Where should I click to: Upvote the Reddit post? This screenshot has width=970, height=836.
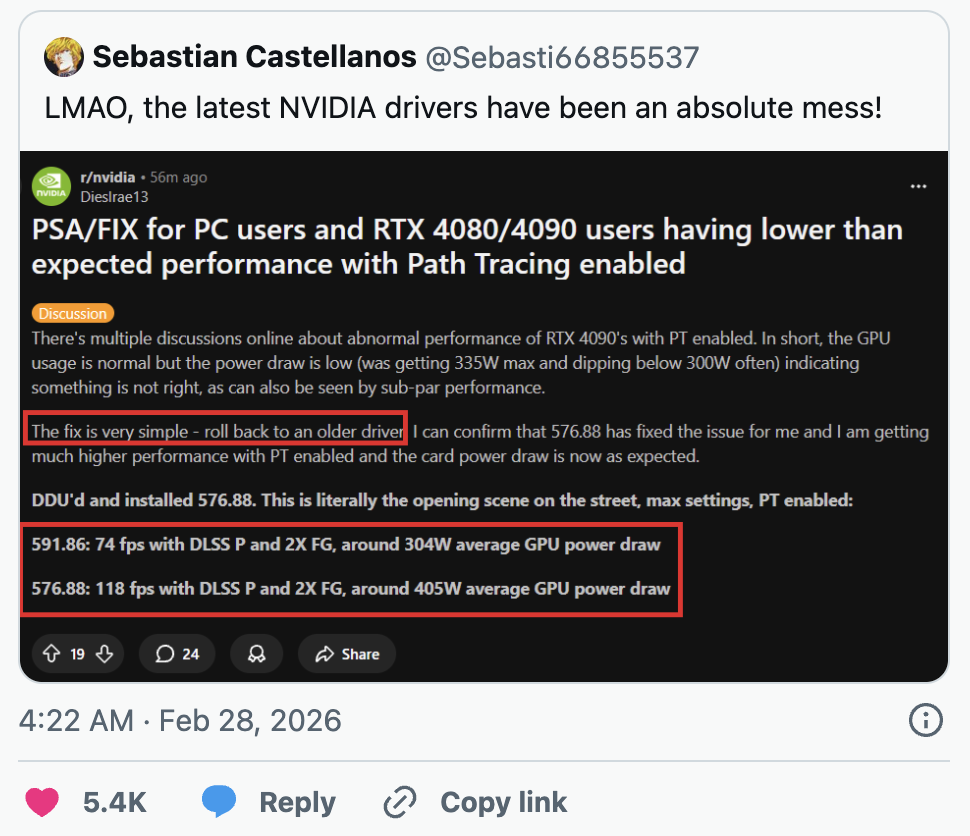coord(52,654)
